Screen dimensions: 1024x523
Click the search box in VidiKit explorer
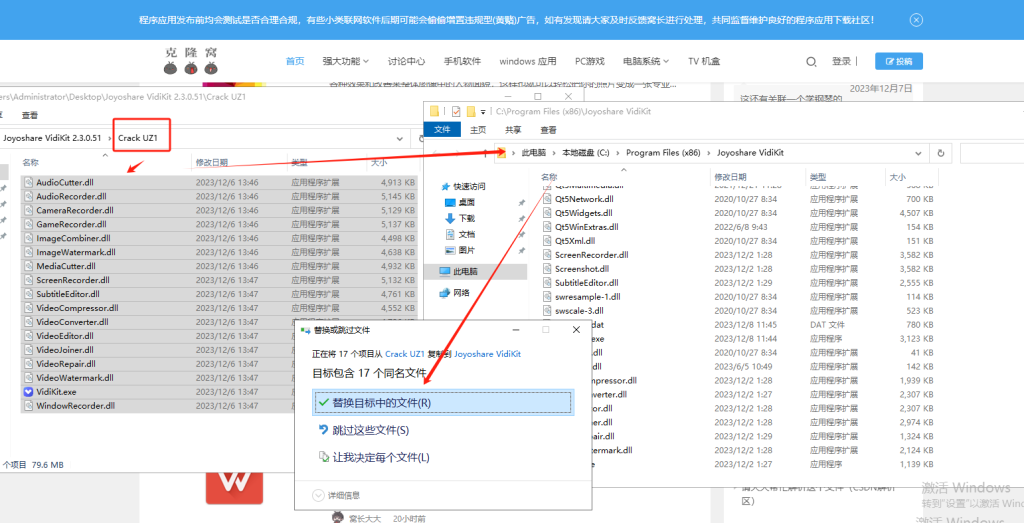pos(991,153)
